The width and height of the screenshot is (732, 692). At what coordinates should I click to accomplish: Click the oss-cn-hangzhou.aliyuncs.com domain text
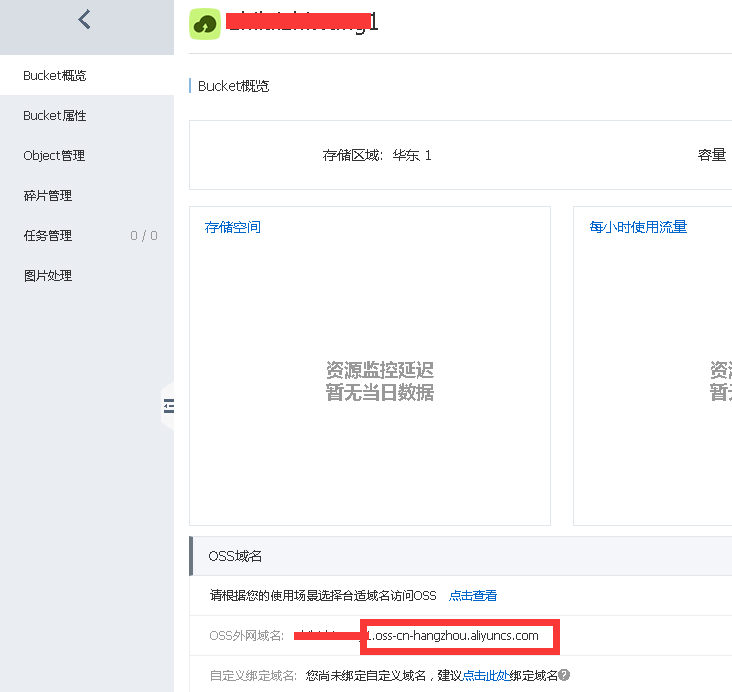tap(457, 636)
